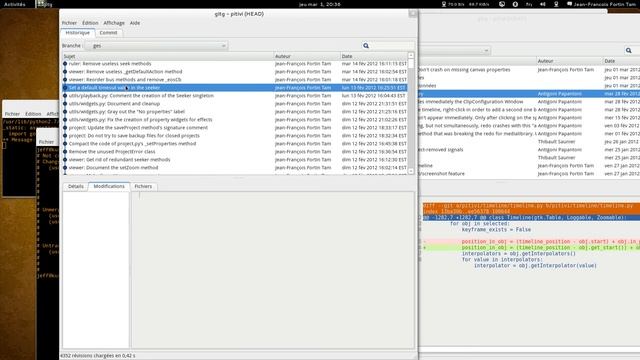Image resolution: width=640 pixels, height=360 pixels.
Task: Click commit graph node beside 'Remove the unused ProjectError class'
Action: tap(65, 151)
